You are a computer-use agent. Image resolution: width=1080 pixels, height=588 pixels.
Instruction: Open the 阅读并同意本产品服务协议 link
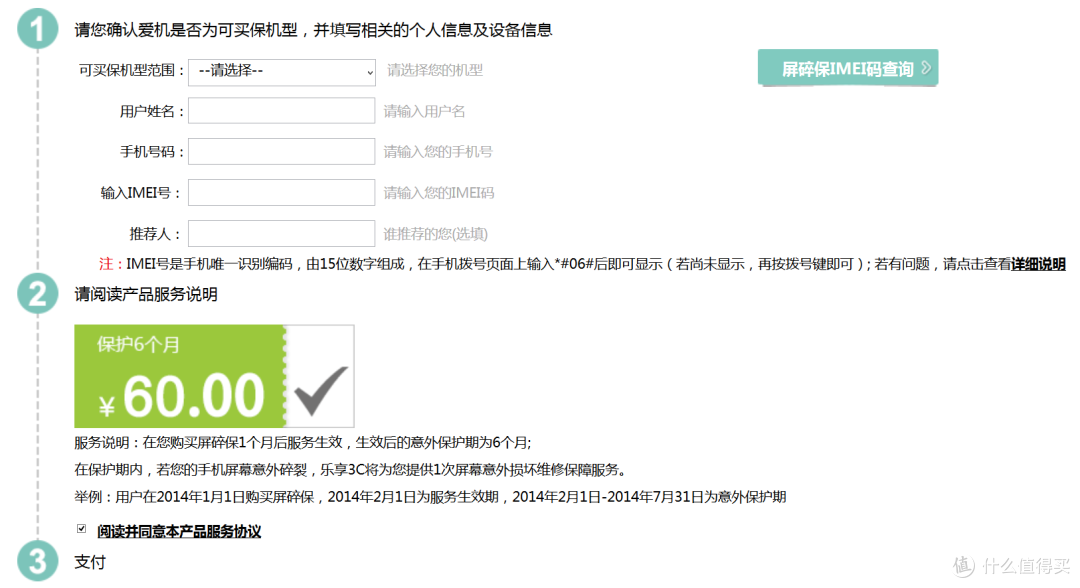[179, 532]
